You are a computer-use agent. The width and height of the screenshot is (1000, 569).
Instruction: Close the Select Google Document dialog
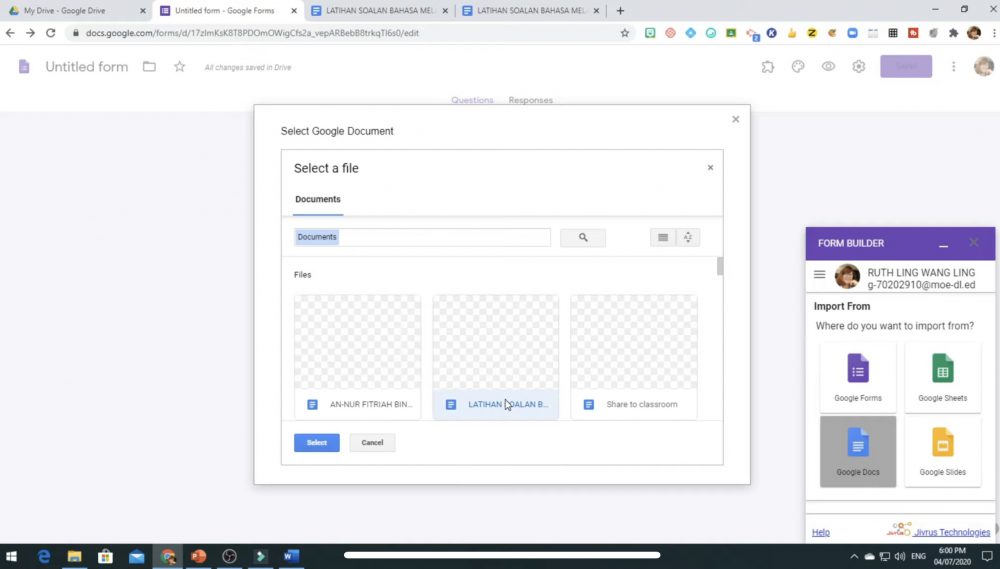point(735,119)
